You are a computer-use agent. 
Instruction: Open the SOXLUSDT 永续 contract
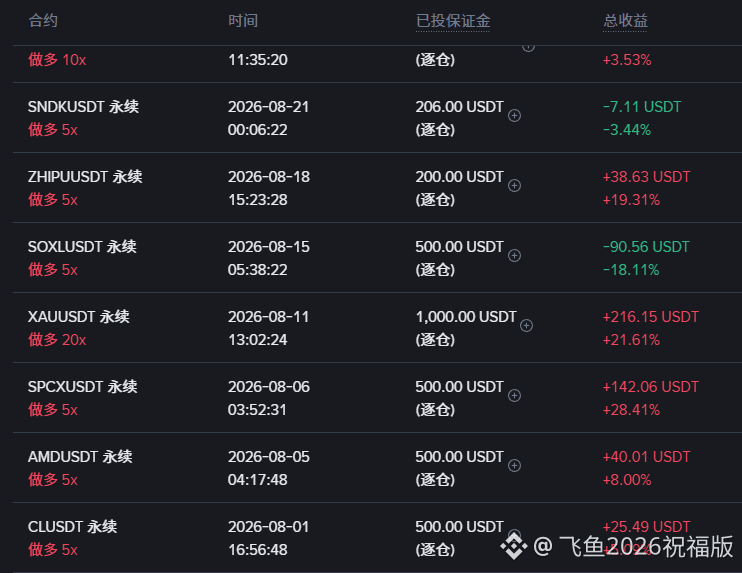(82, 247)
